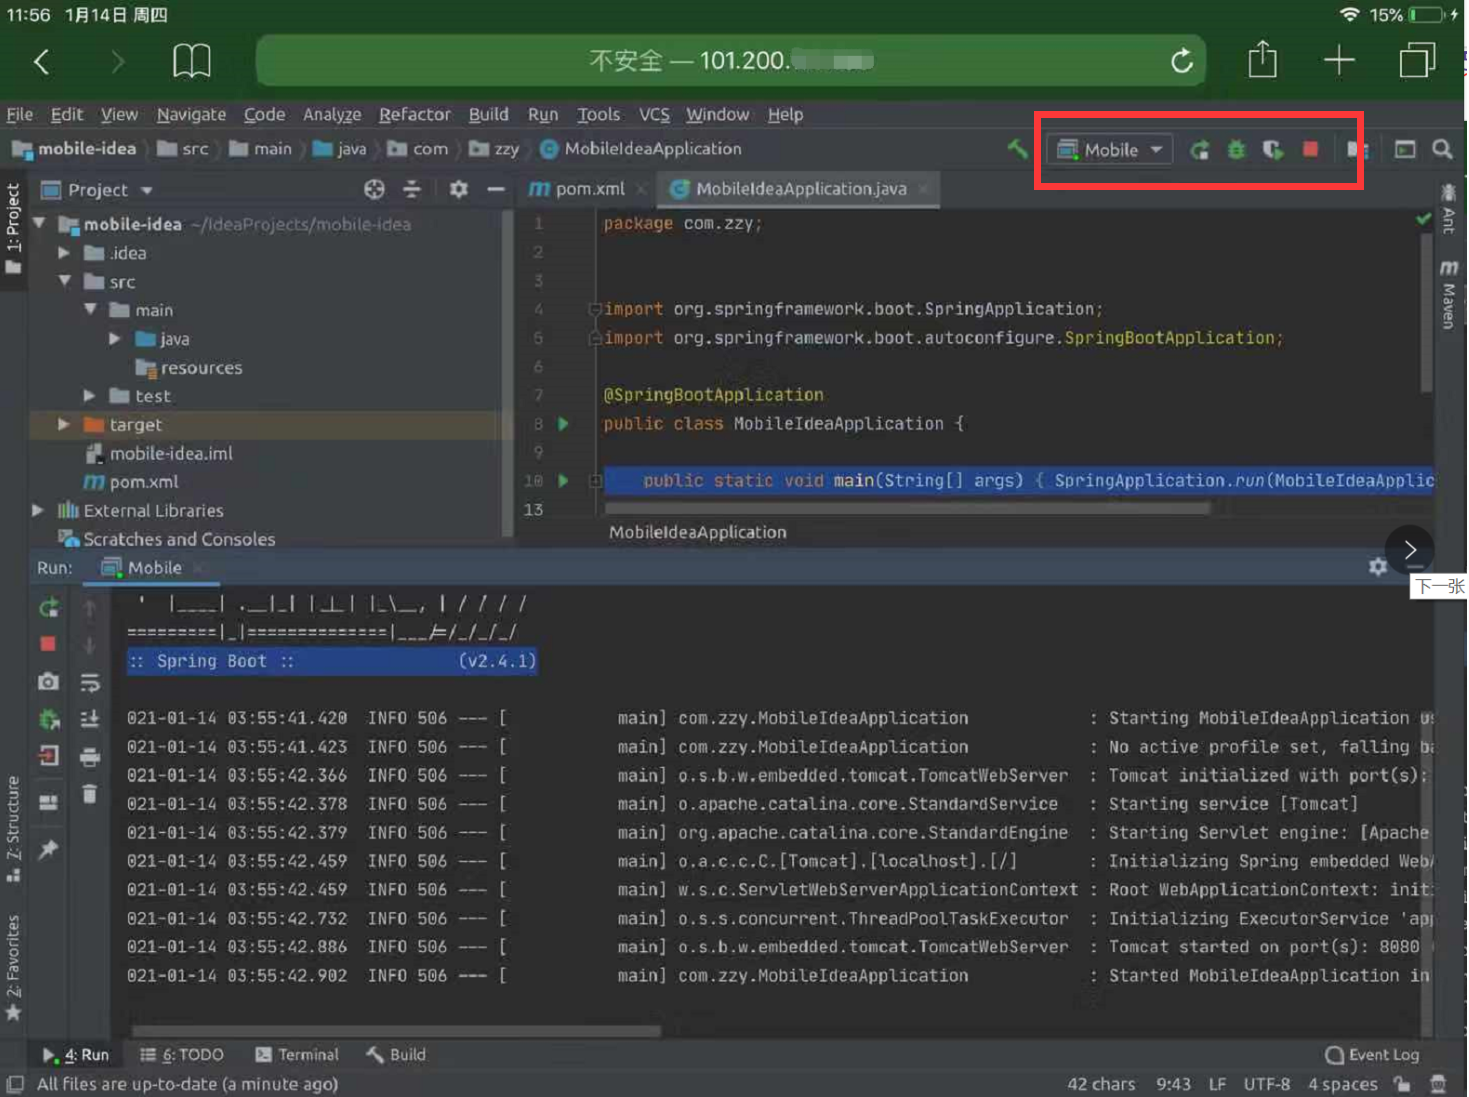Click the Run console horizontal scrollbar
This screenshot has width=1469, height=1097.
pyautogui.click(x=396, y=1030)
